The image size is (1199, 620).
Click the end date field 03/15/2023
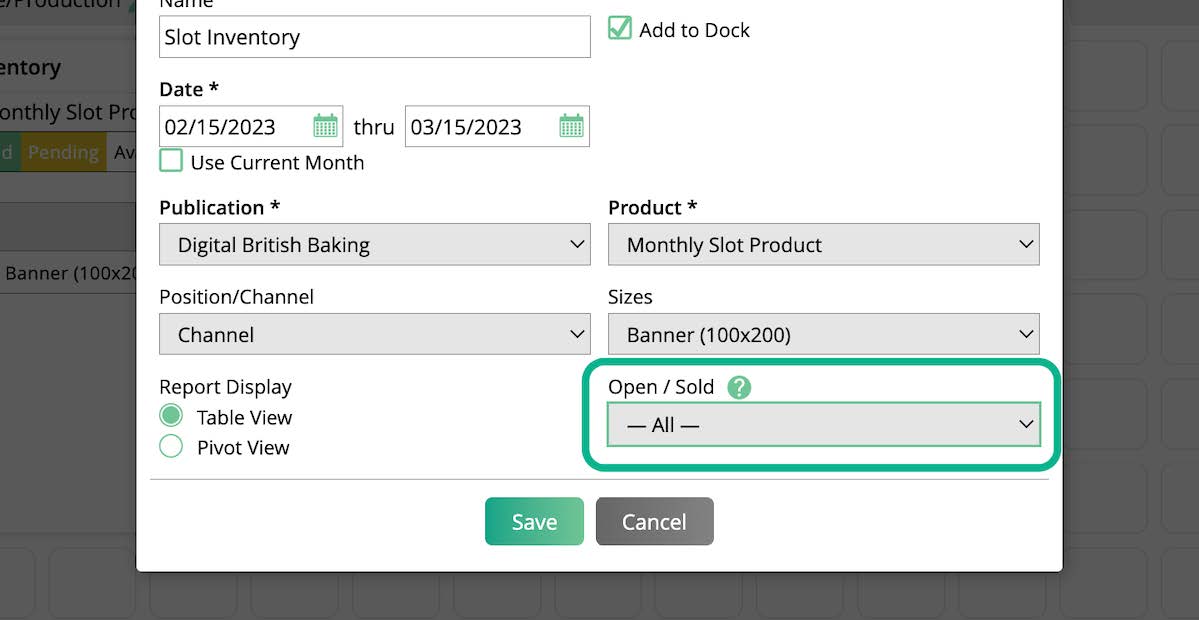tap(480, 127)
